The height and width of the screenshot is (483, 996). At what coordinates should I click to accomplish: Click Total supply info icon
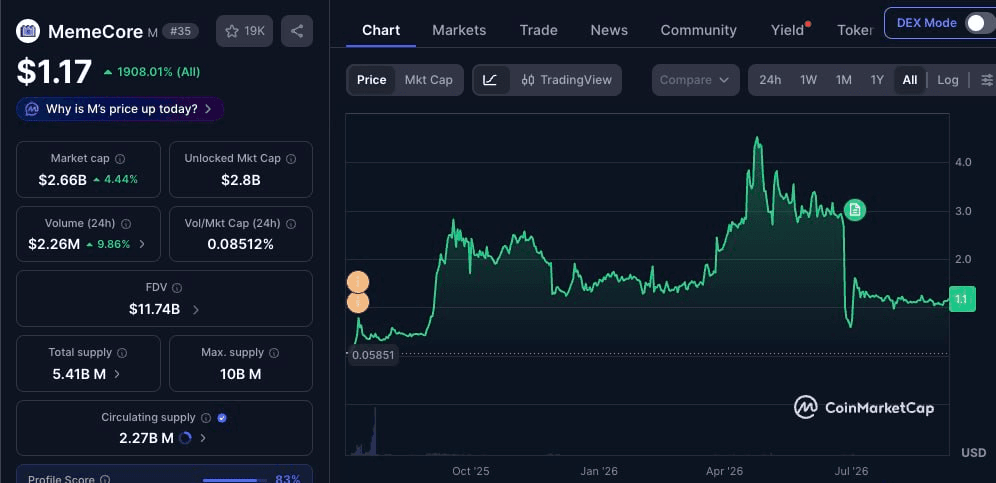pyautogui.click(x=122, y=353)
